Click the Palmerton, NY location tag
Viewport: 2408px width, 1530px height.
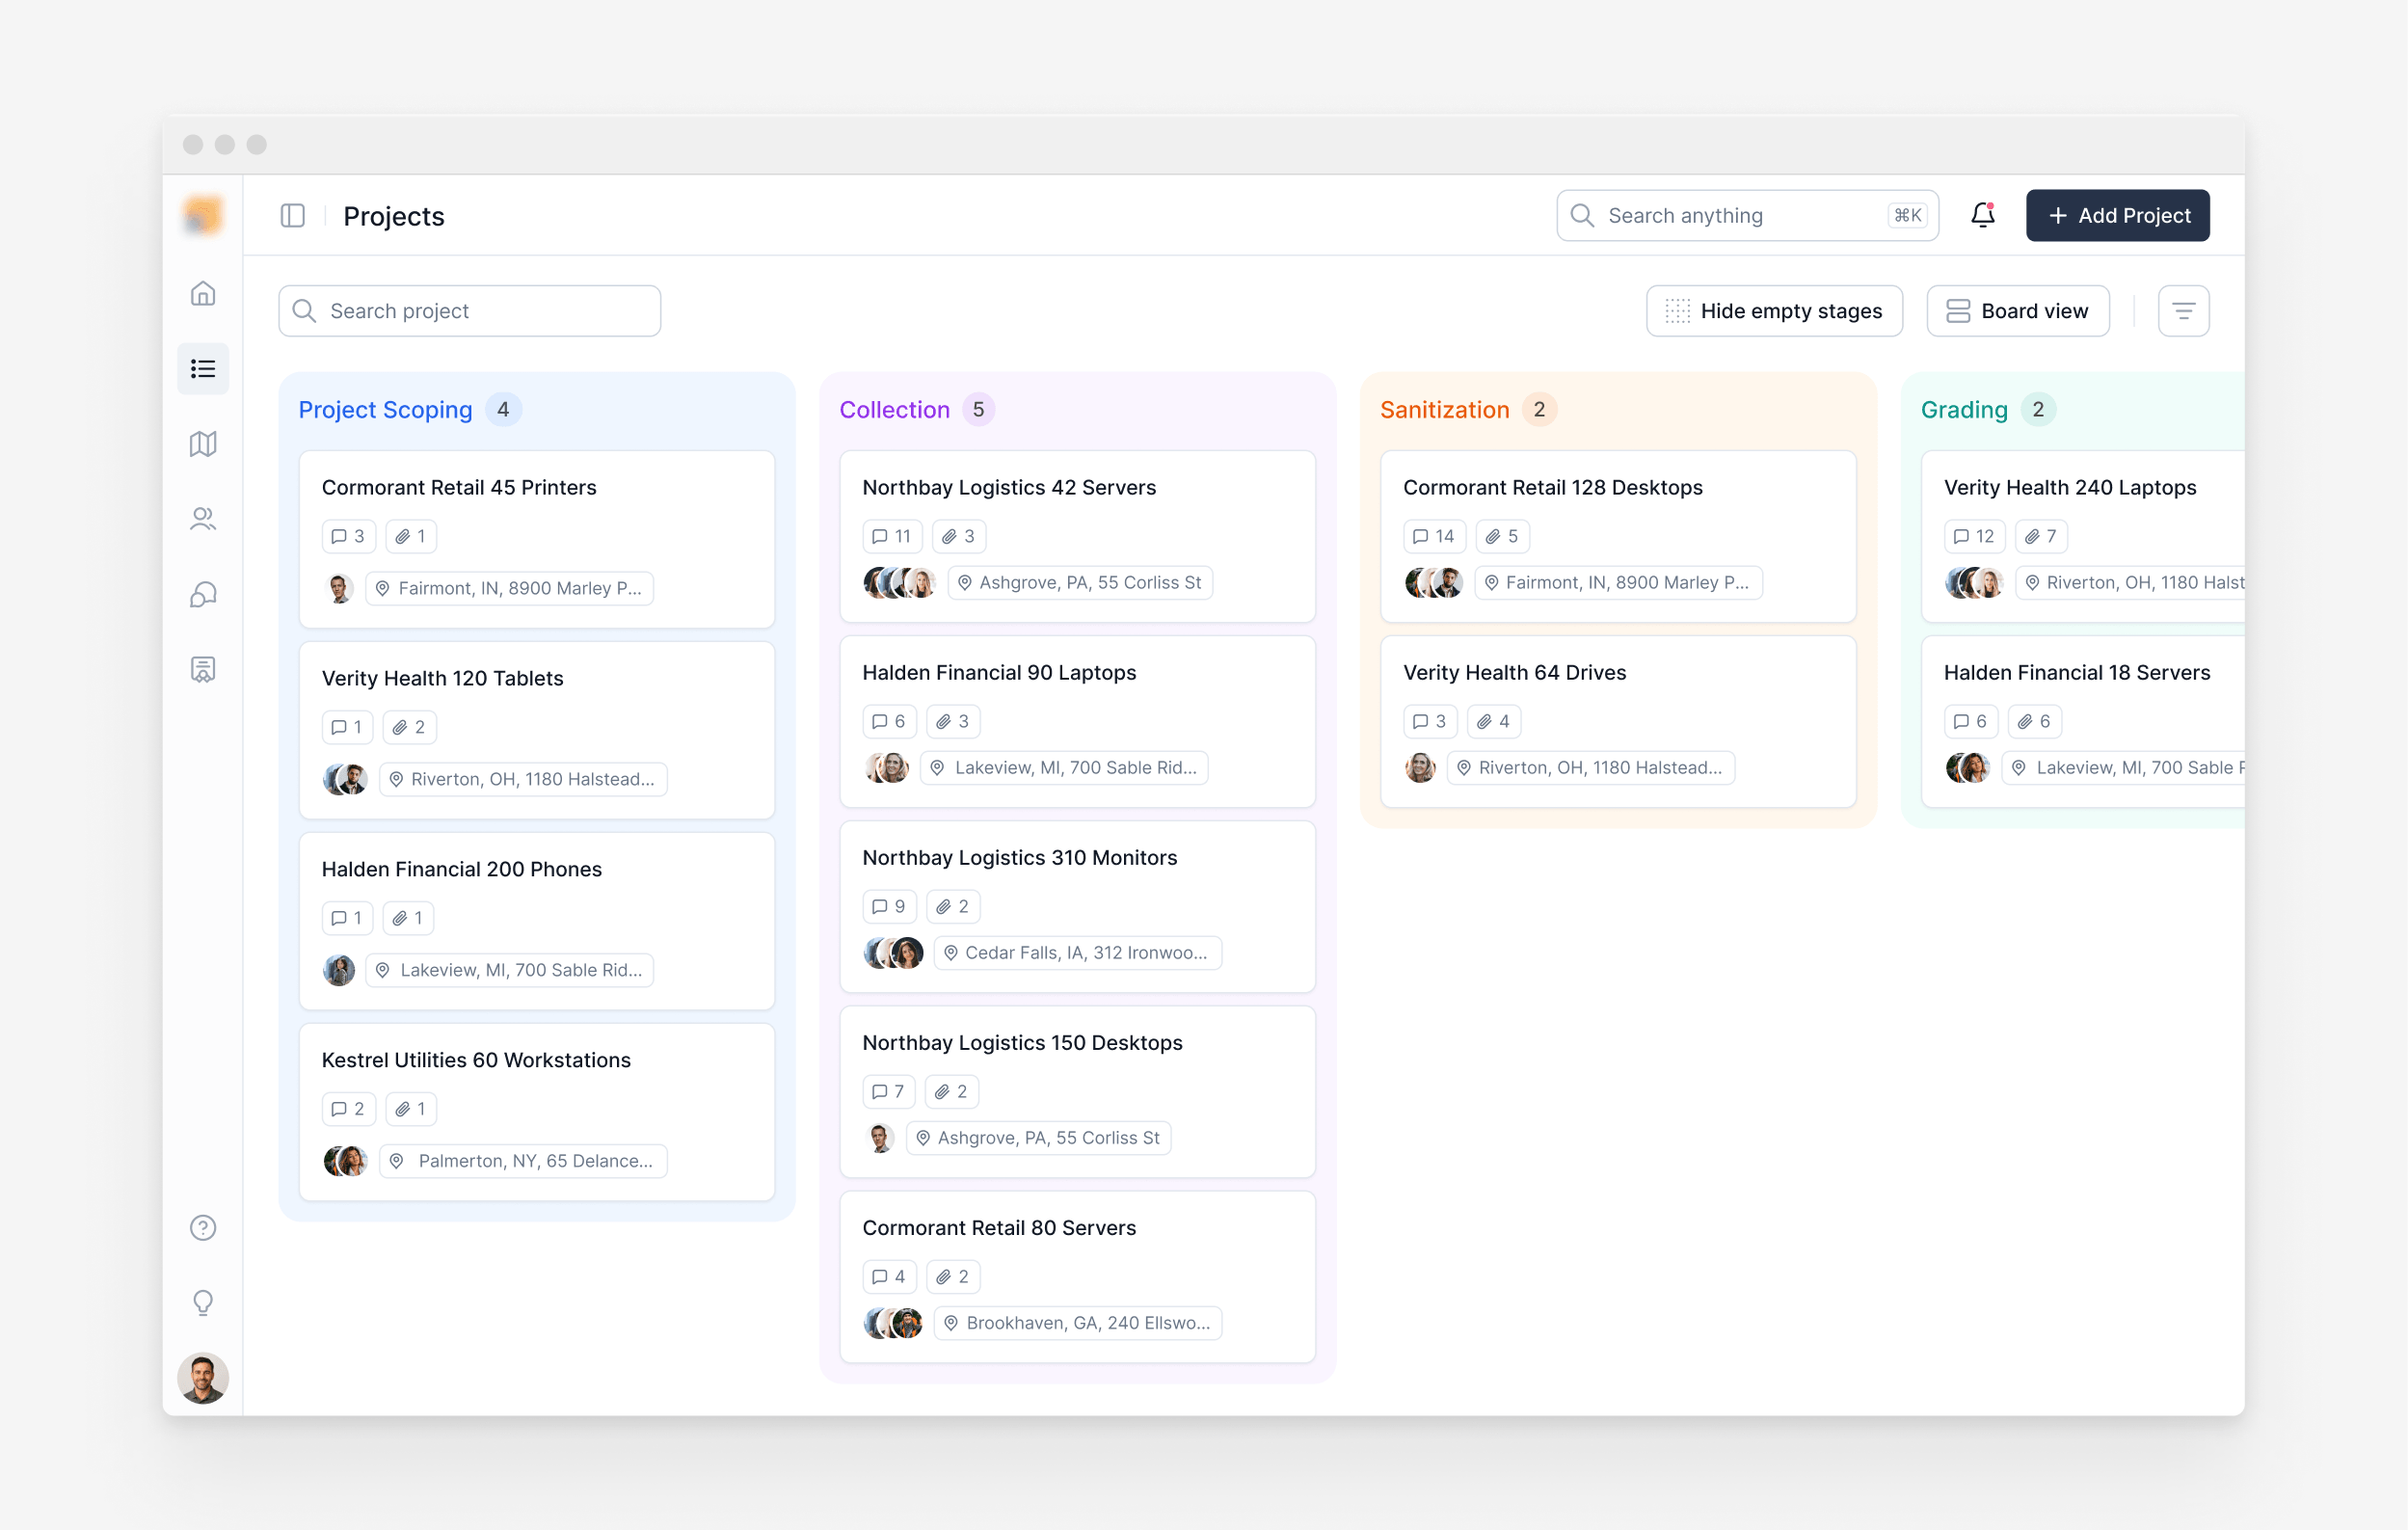pyautogui.click(x=523, y=1160)
